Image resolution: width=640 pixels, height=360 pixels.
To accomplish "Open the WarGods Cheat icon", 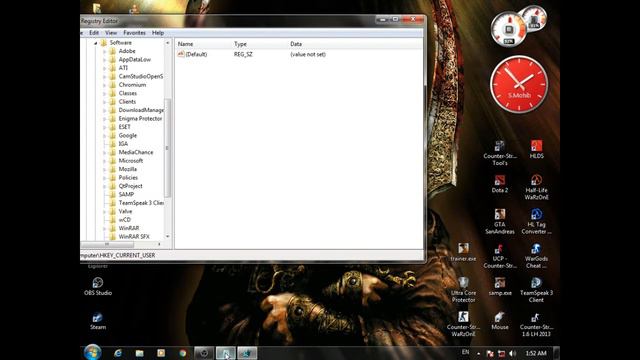I will point(536,256).
